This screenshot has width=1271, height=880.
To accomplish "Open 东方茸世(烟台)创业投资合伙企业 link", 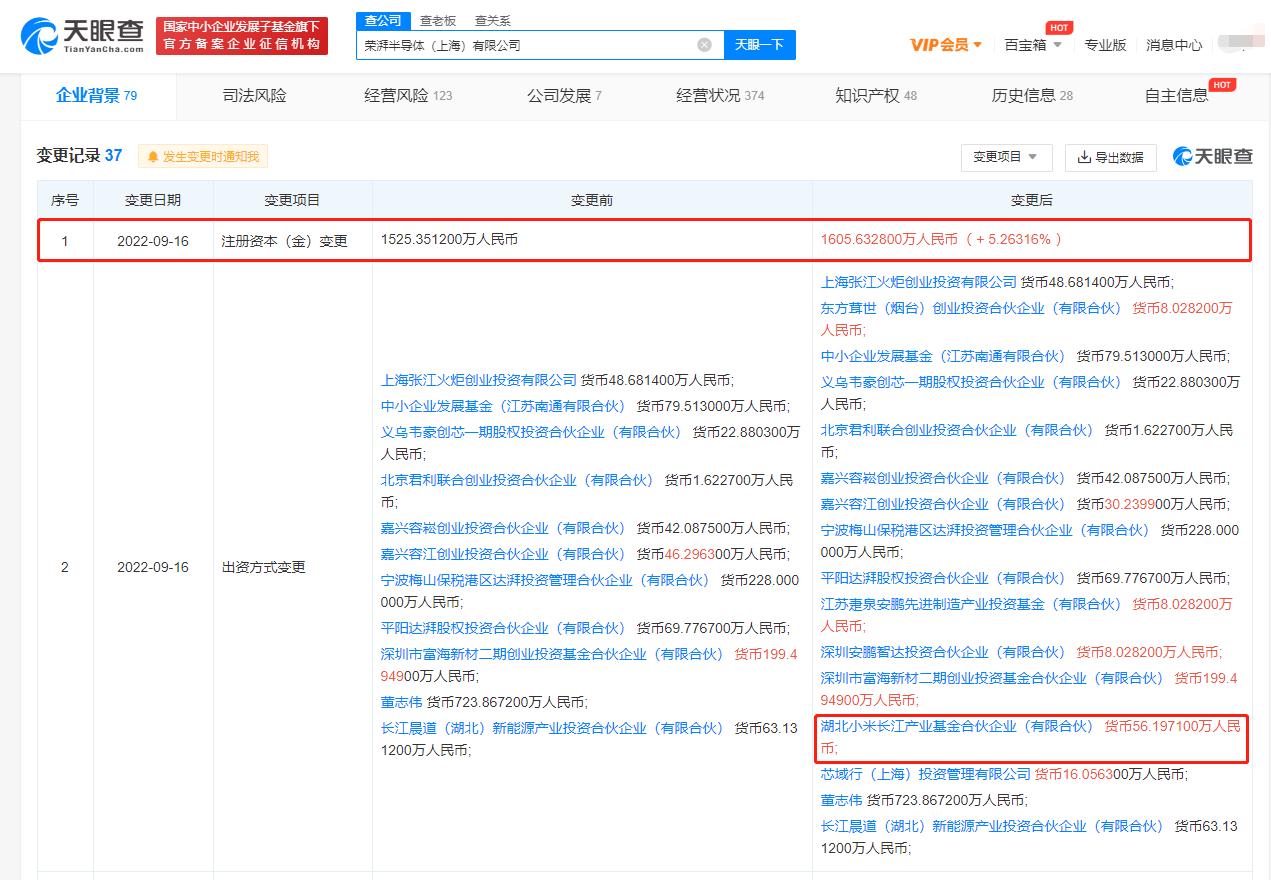I will (x=971, y=308).
